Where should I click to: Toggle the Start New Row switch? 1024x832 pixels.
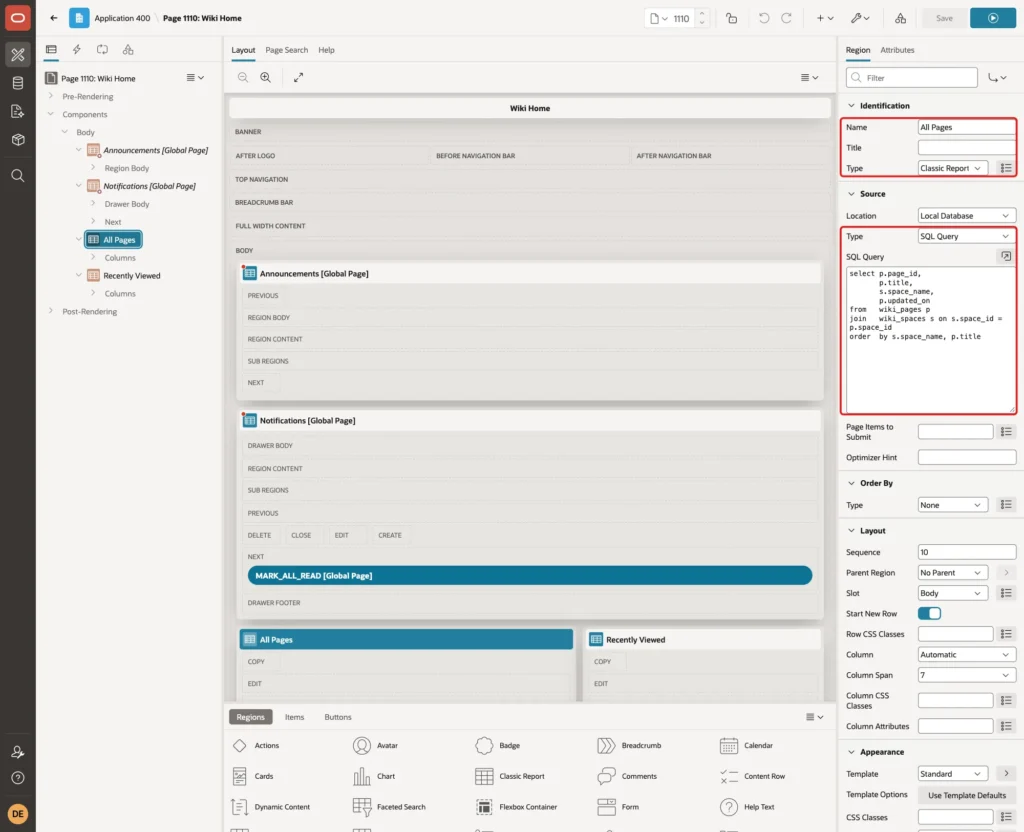[x=929, y=613]
